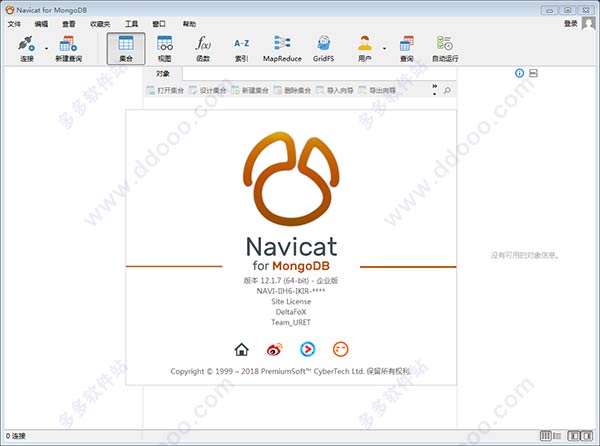600x446 pixels.
Task: Click 打开集合 open collection button
Action: [x=165, y=90]
